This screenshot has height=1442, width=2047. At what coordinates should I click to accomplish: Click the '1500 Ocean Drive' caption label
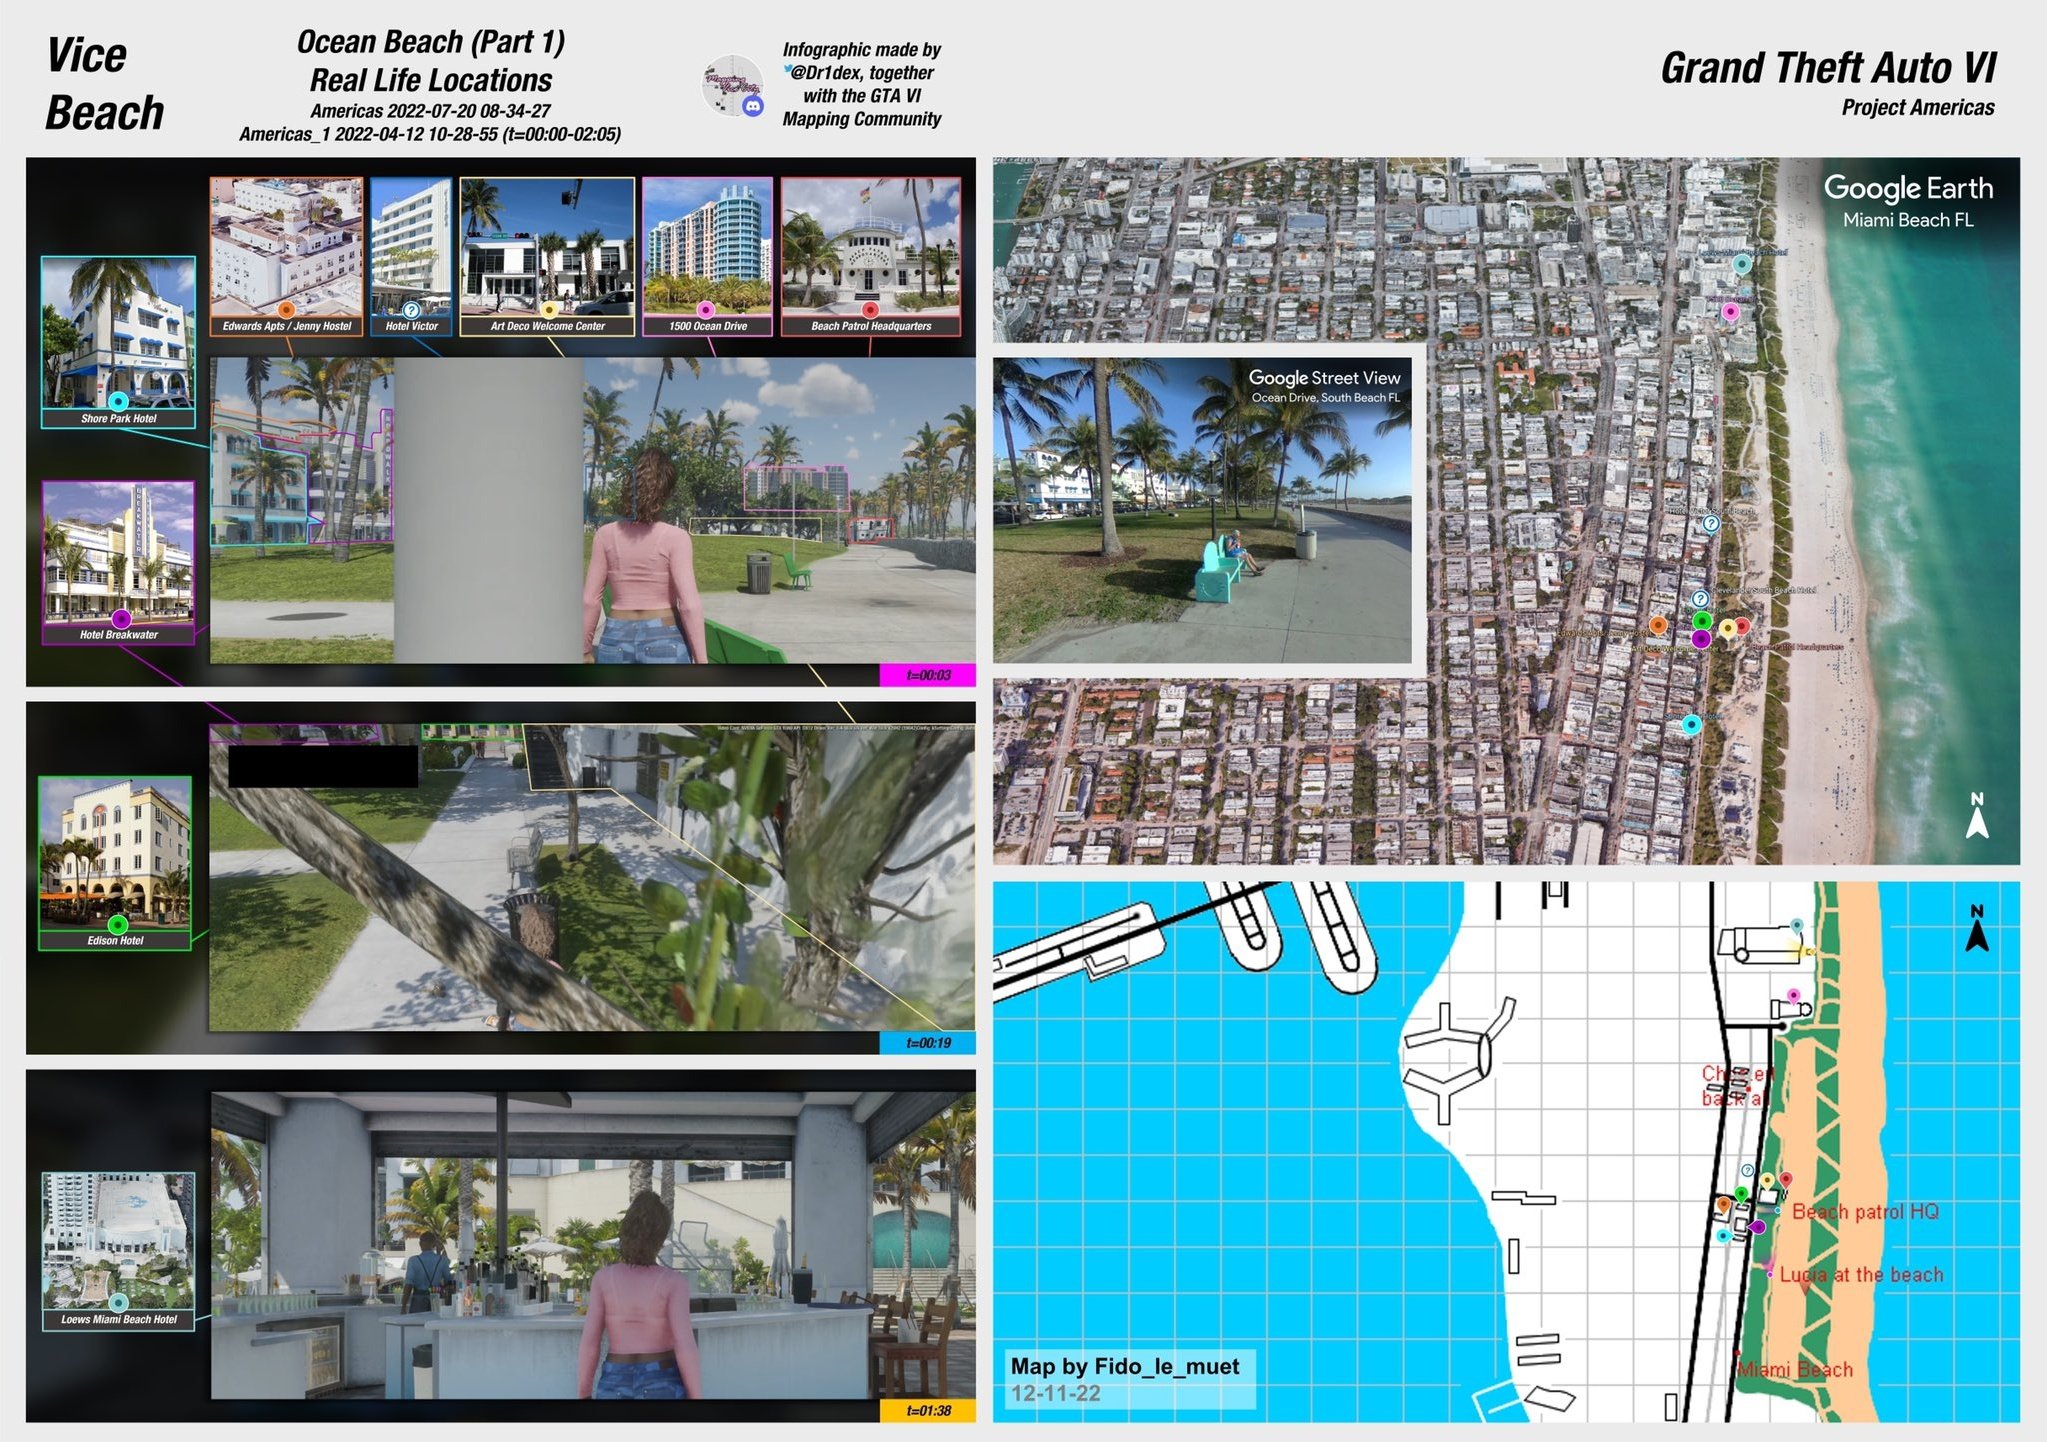tap(707, 326)
